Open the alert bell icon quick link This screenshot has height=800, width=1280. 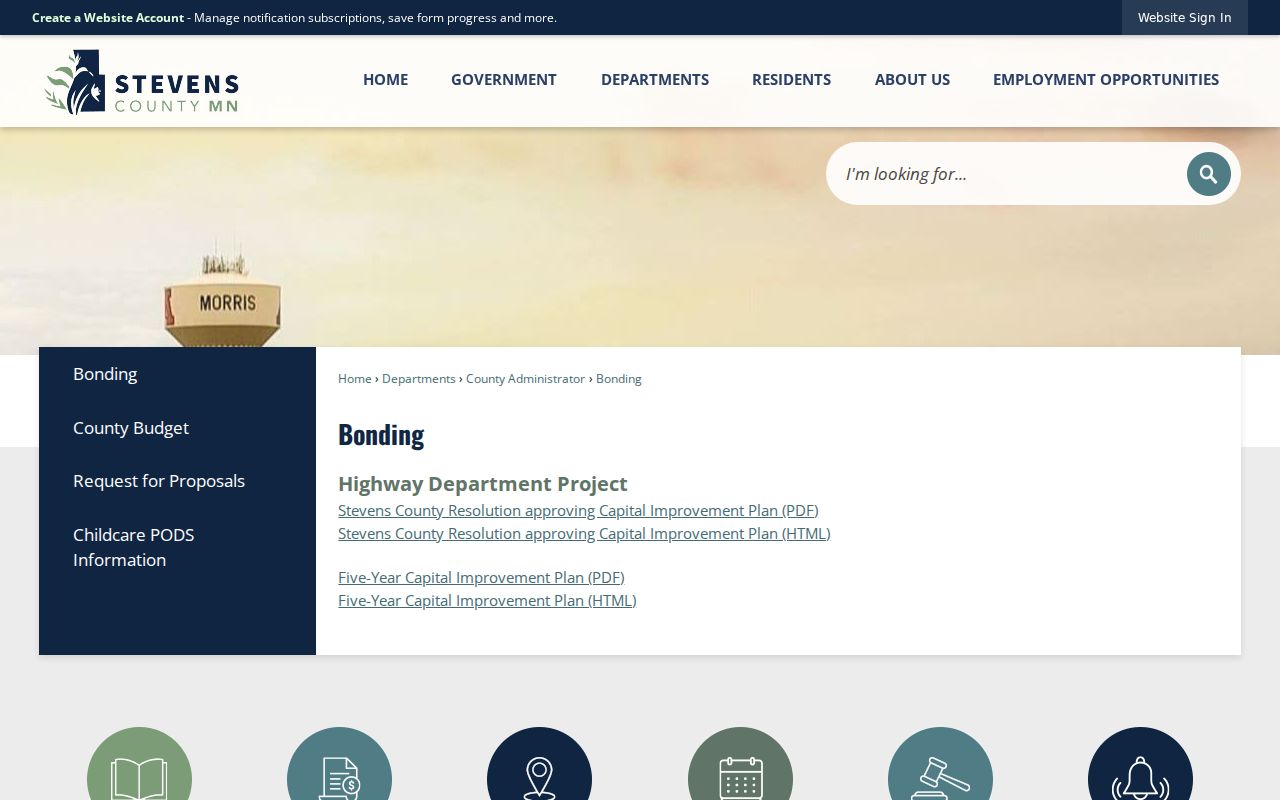(x=1140, y=764)
